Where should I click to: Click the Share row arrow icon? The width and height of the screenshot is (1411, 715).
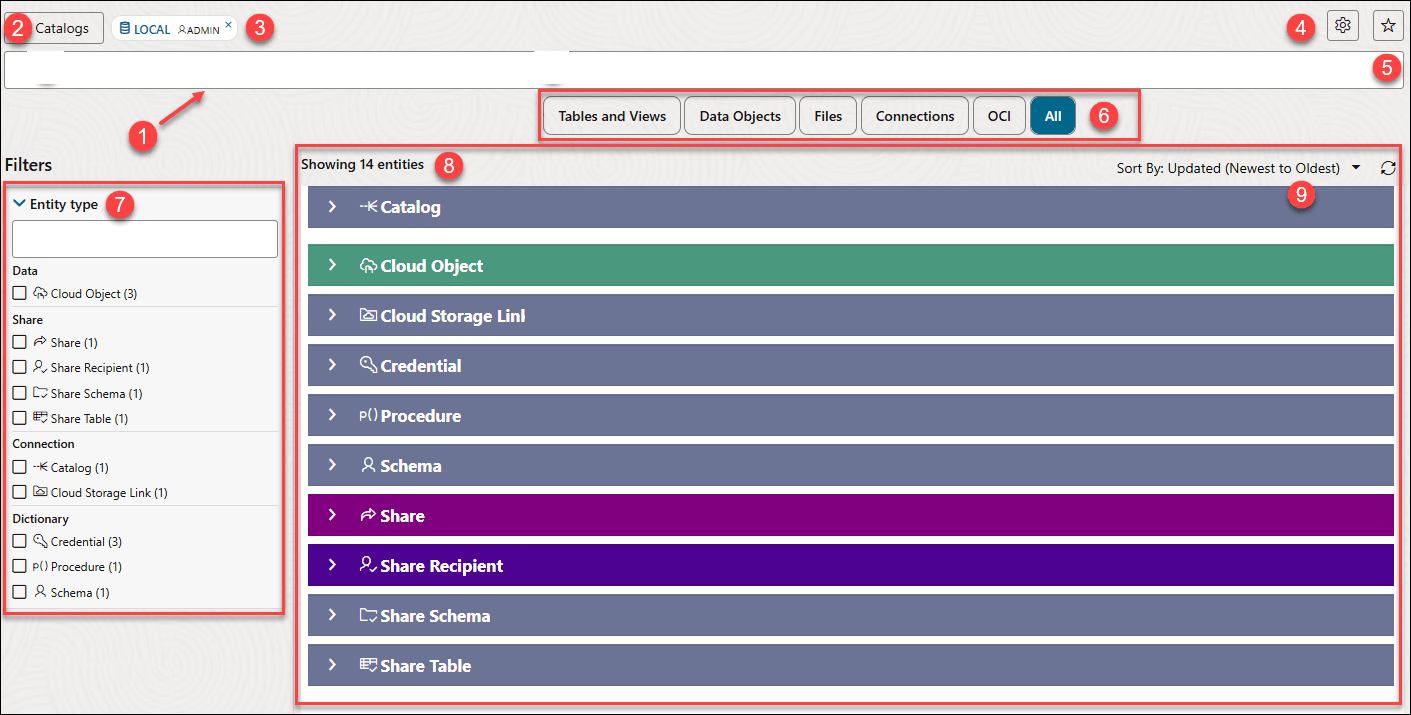pos(368,515)
